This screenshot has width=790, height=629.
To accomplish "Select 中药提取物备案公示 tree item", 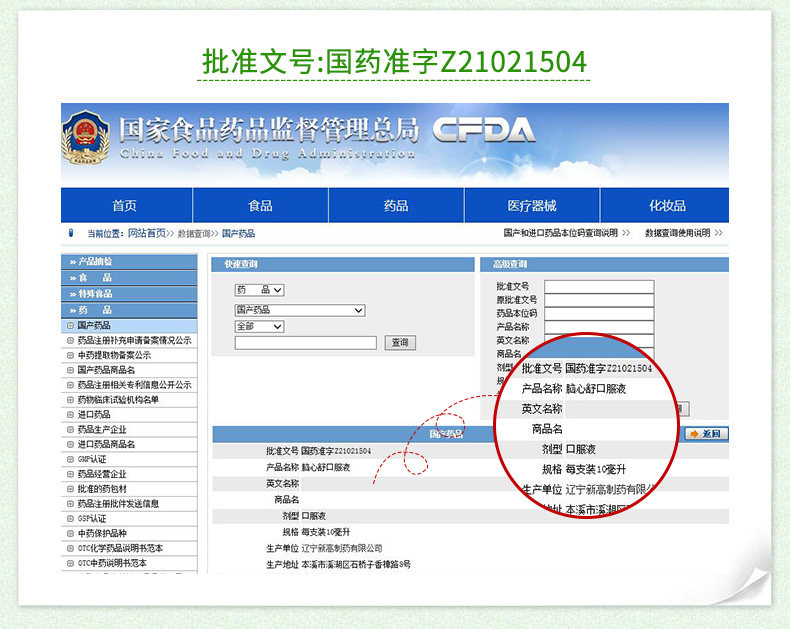I will tap(114, 355).
